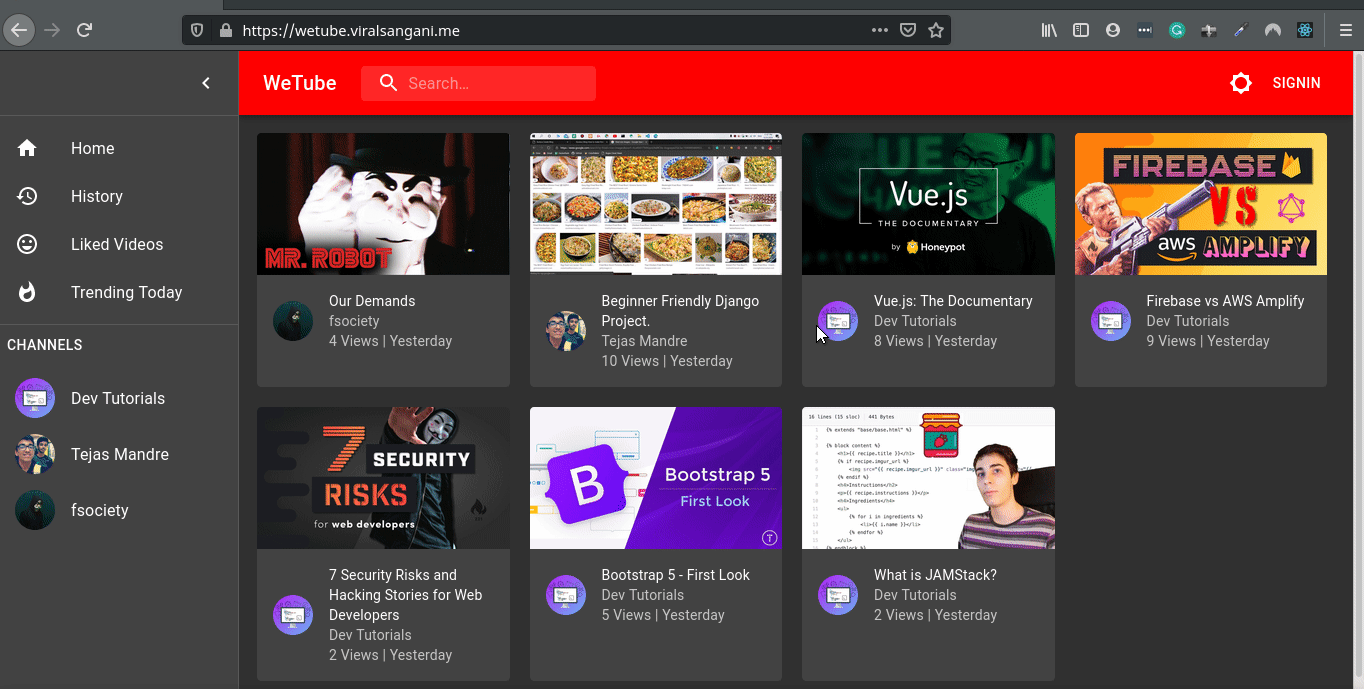
Task: Click channel avatar on JAMStack card
Action: pyautogui.click(x=838, y=595)
